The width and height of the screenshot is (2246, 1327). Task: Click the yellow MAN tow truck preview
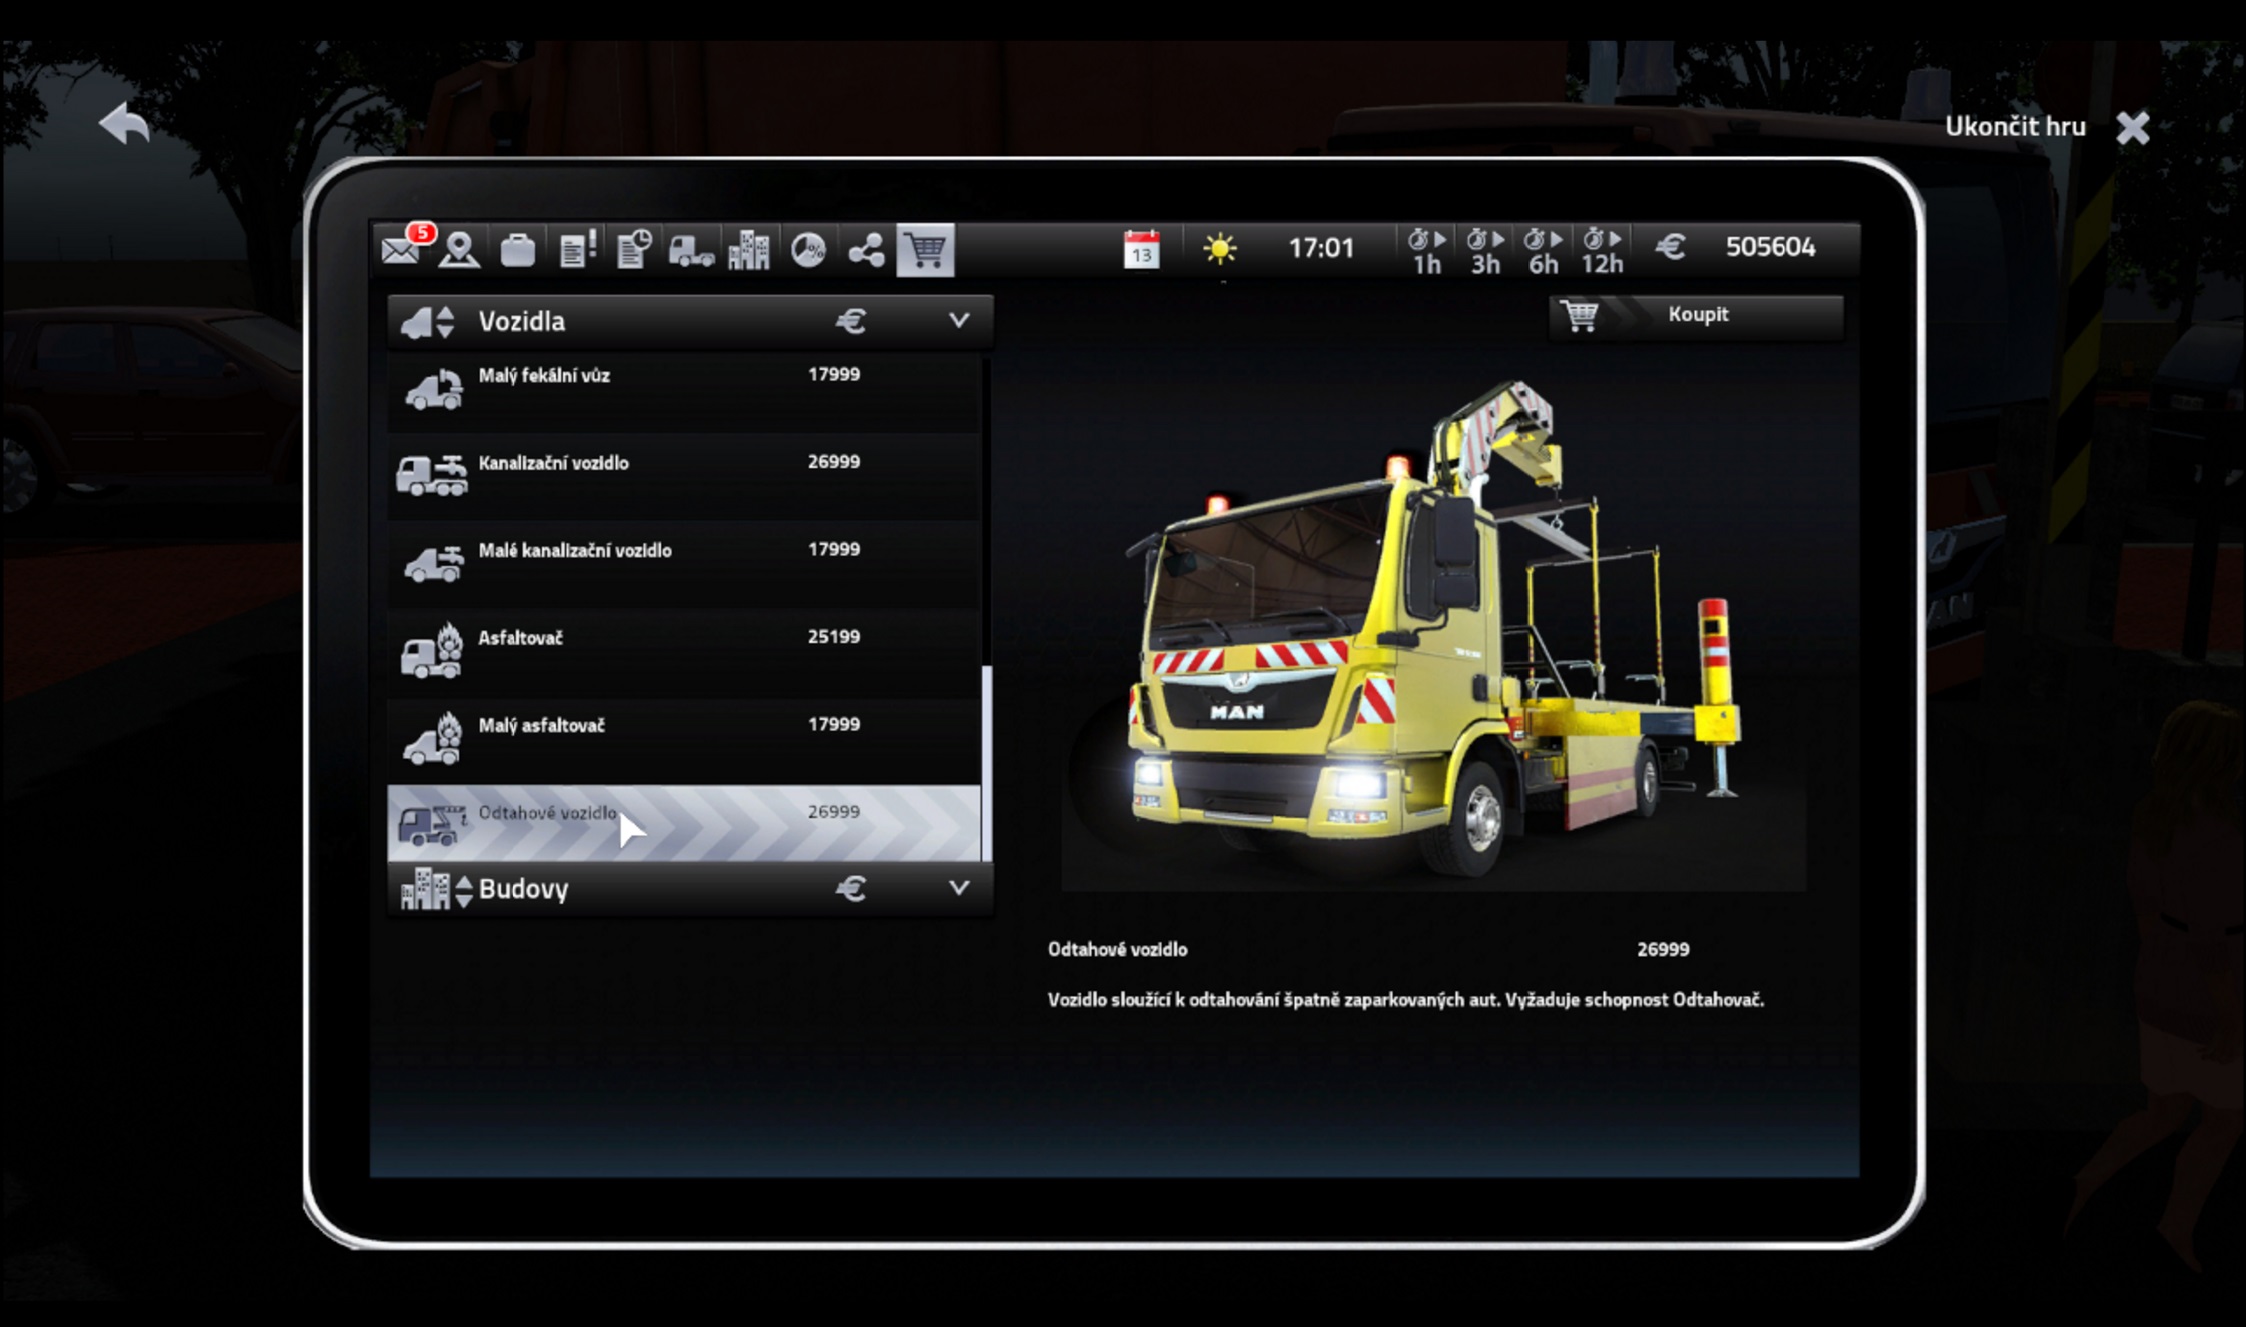1432,632
